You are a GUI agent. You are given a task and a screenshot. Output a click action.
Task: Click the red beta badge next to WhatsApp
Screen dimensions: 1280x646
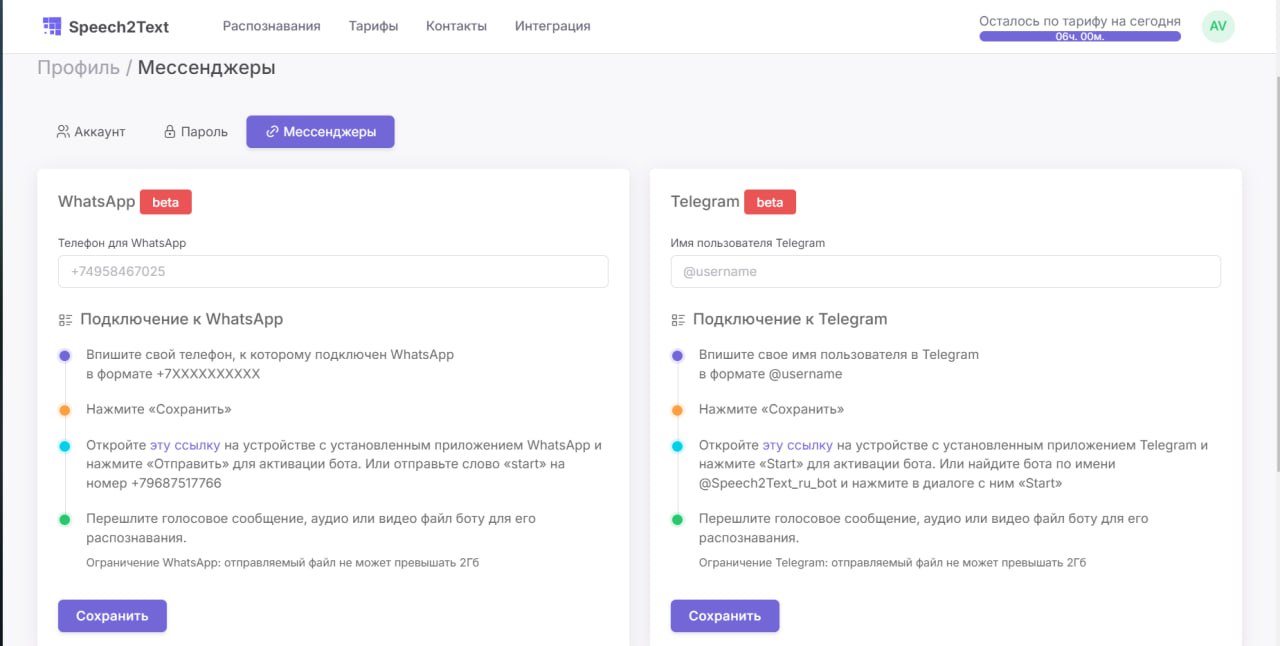pyautogui.click(x=165, y=202)
